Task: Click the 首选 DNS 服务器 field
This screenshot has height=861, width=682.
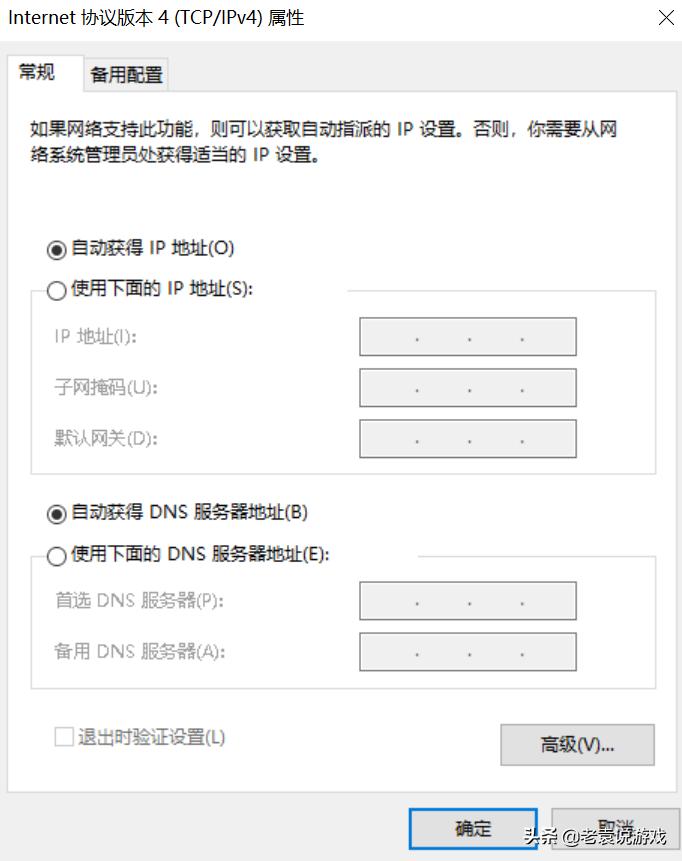Action: click(x=467, y=600)
